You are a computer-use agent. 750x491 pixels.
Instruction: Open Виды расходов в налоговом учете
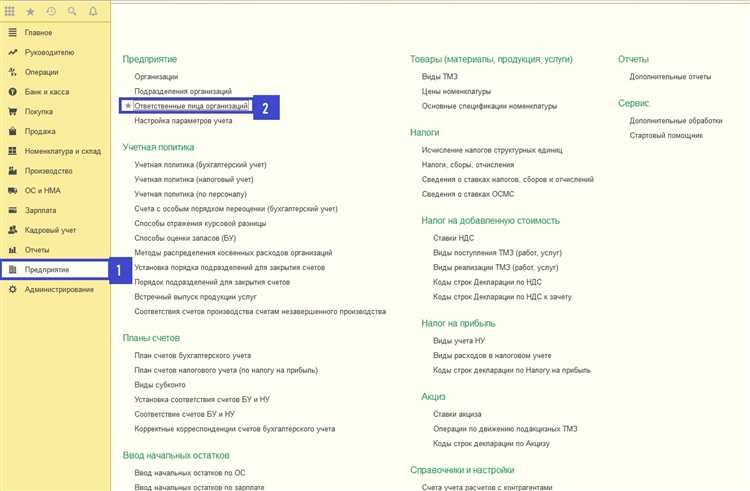point(492,355)
